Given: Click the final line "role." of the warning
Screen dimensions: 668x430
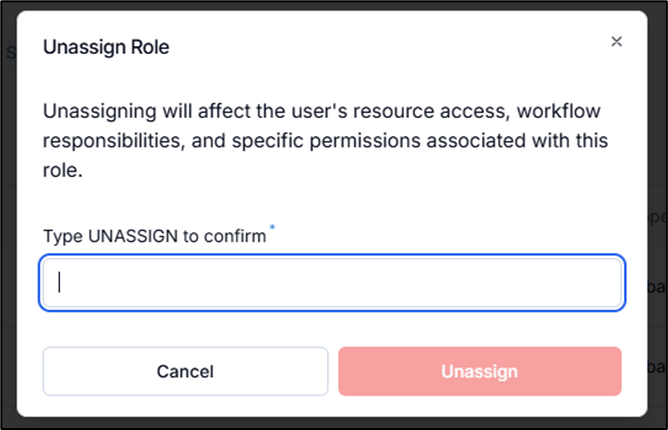Looking at the screenshot, I should pos(61,171).
